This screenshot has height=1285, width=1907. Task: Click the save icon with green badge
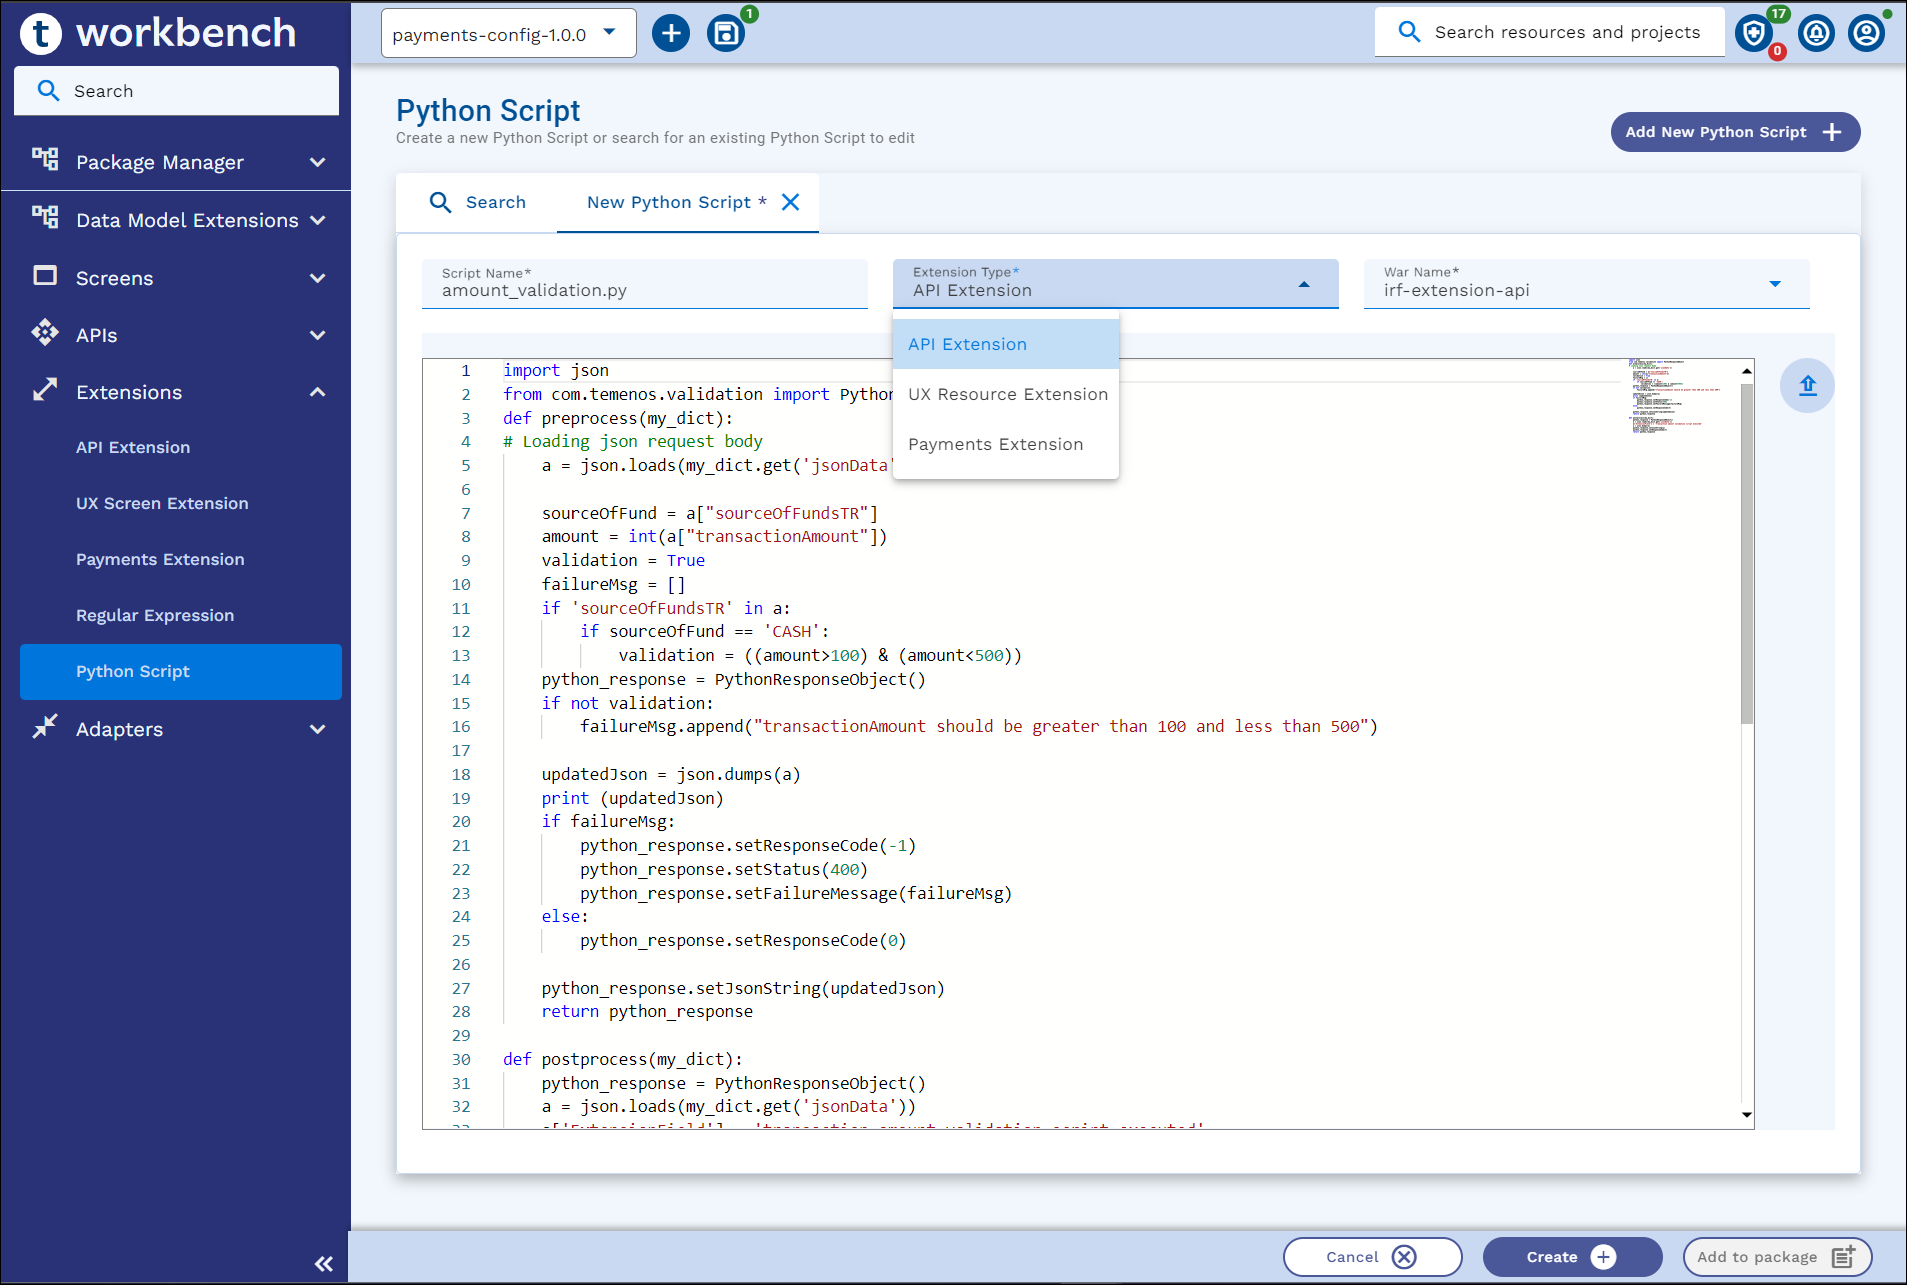click(726, 34)
